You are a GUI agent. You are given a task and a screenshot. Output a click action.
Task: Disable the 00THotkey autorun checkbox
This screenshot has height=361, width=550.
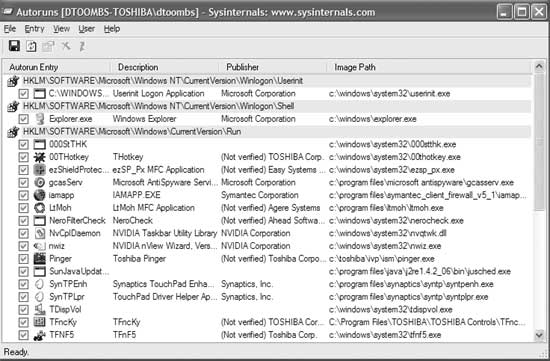pyautogui.click(x=24, y=157)
